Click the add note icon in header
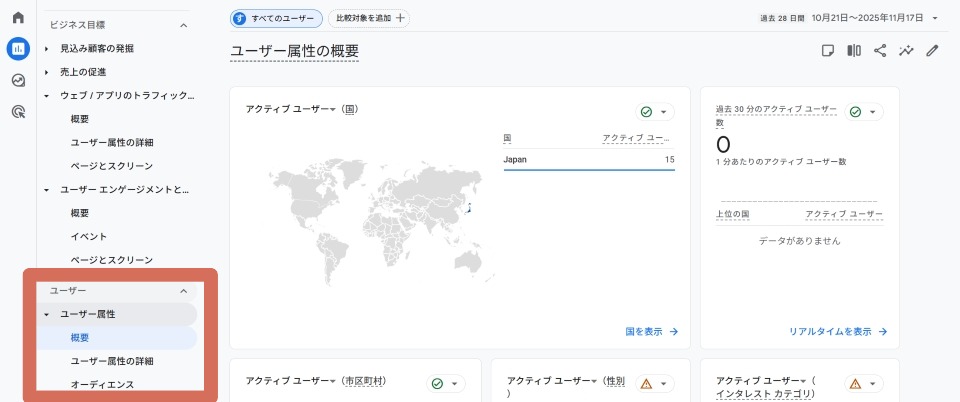This screenshot has width=960, height=402. [828, 50]
